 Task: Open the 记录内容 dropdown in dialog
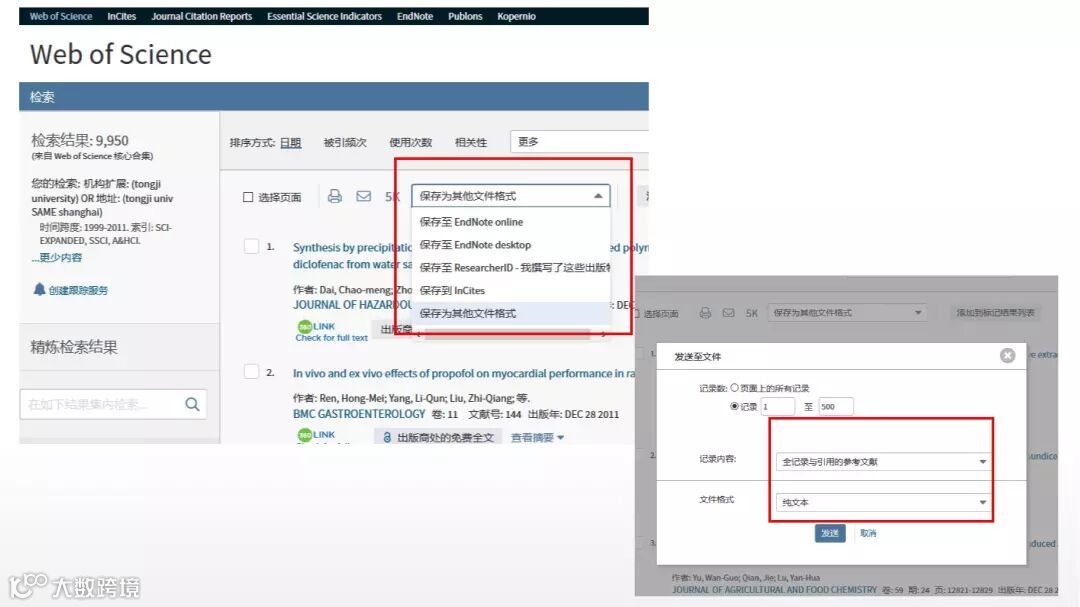click(x=884, y=462)
